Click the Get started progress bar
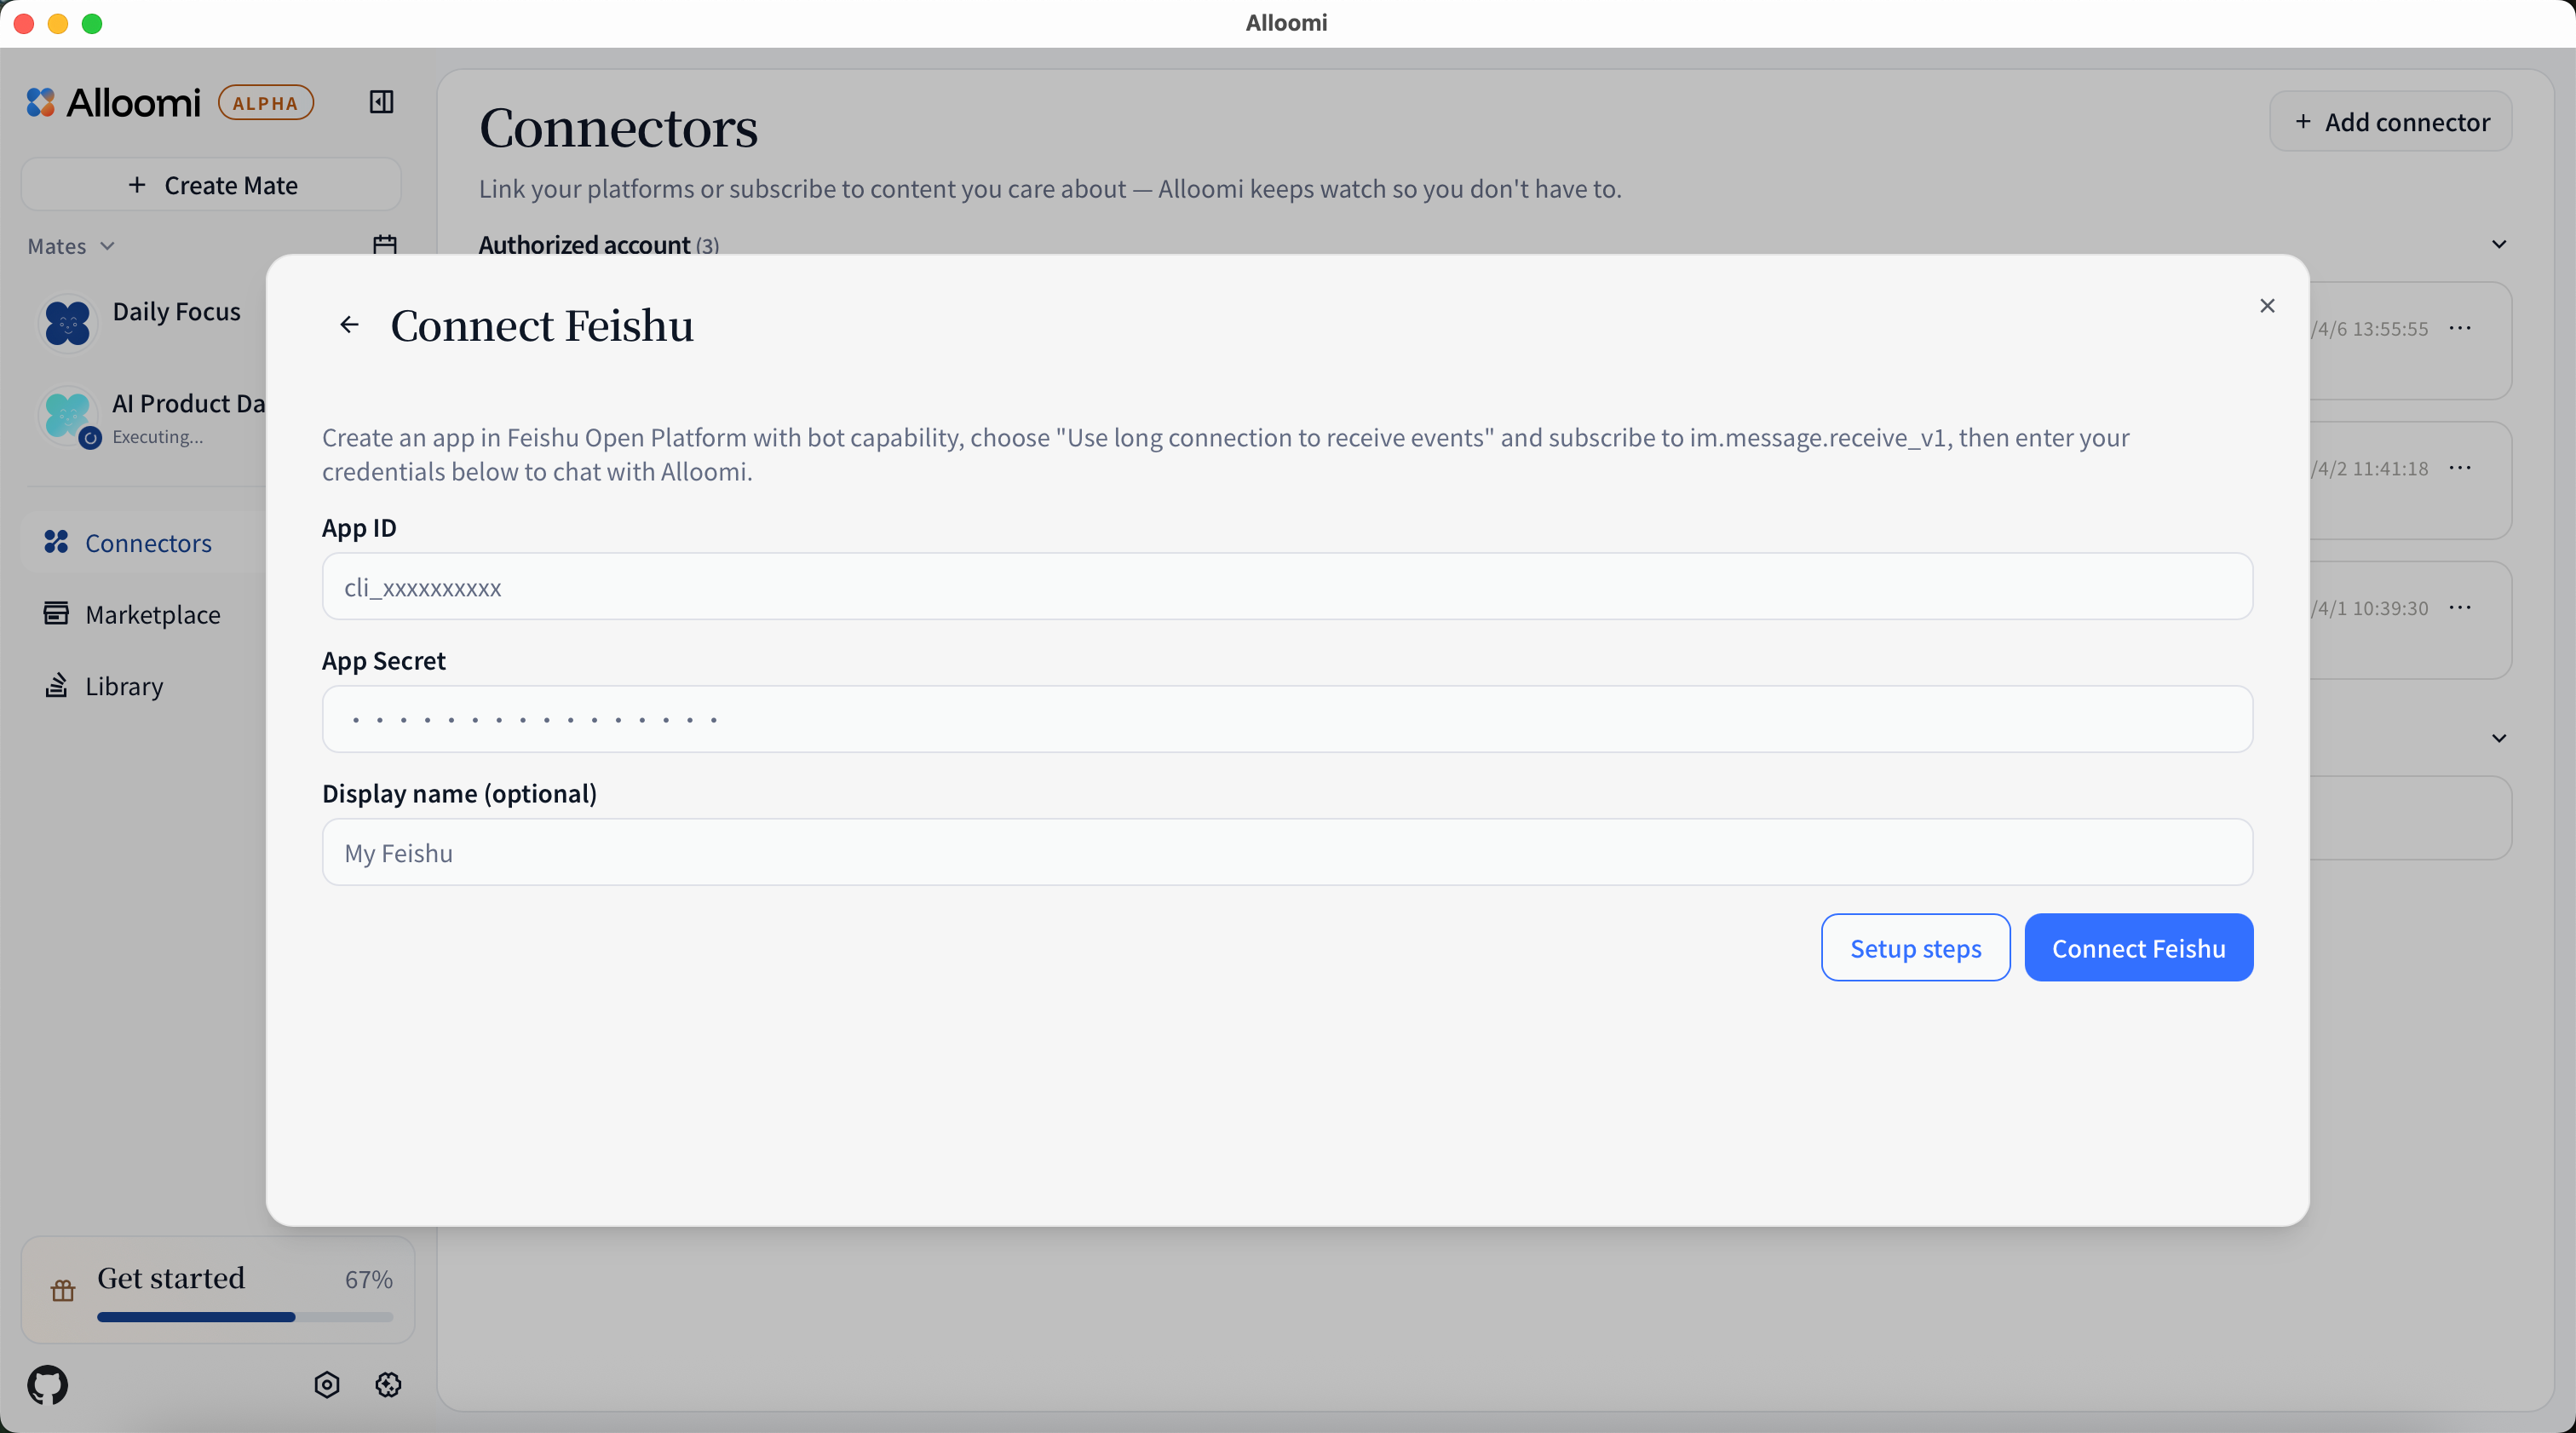The height and width of the screenshot is (1433, 2576). (x=245, y=1318)
